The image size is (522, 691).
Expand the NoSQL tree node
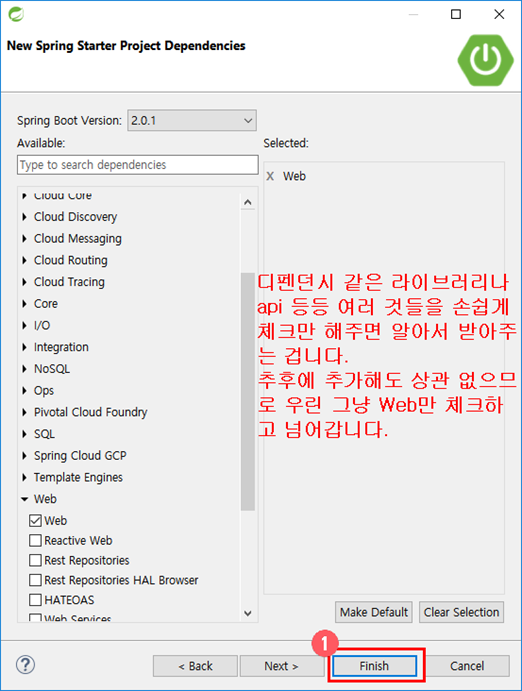click(25, 369)
